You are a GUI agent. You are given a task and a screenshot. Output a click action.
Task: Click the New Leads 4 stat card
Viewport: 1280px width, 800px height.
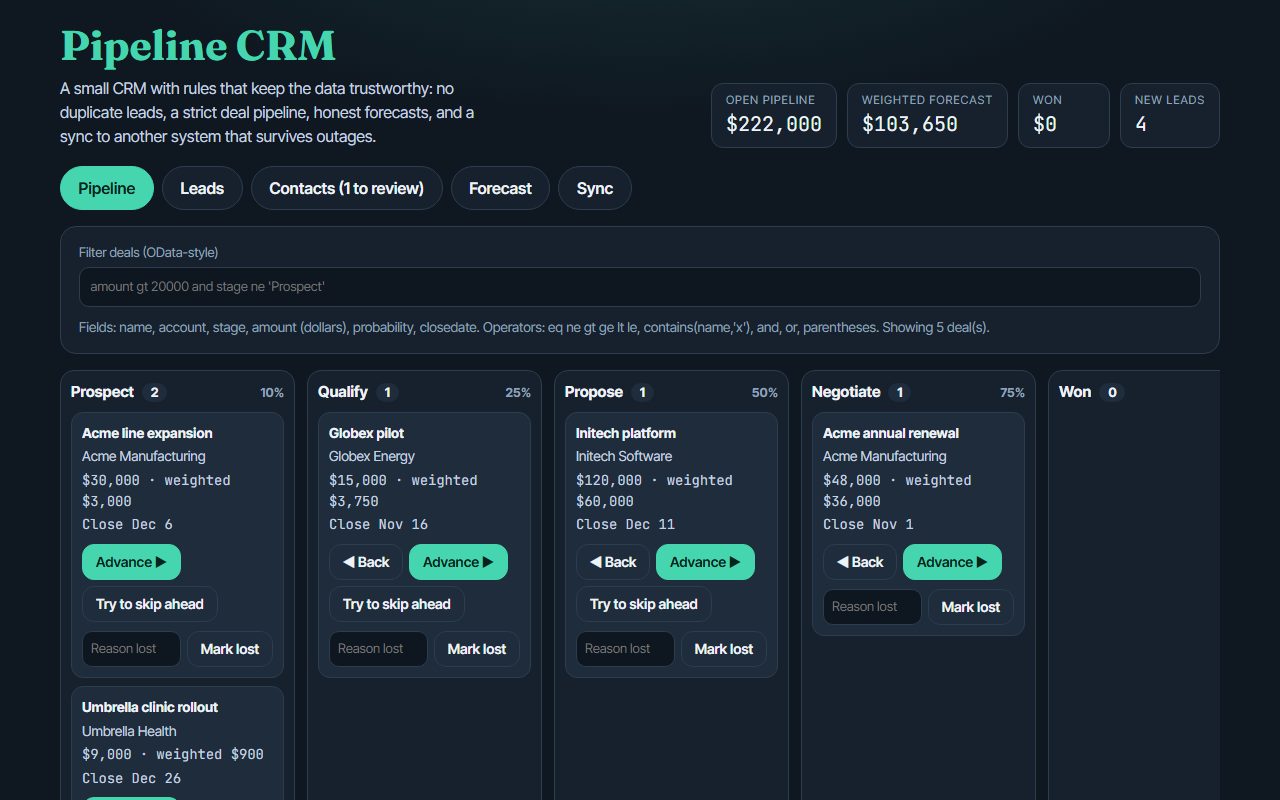(x=1170, y=115)
